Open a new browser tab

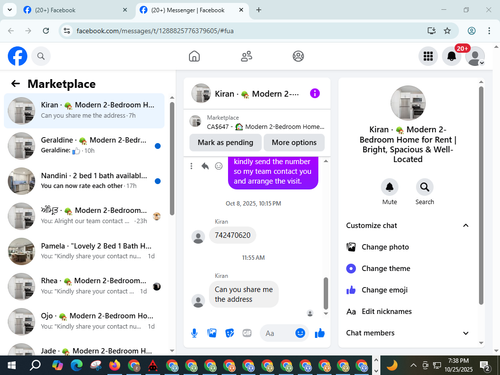(x=258, y=10)
